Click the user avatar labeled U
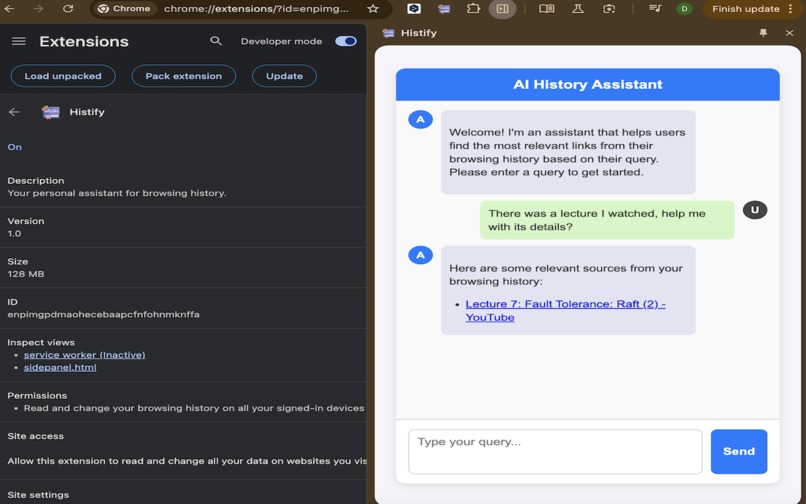This screenshot has width=806, height=504. [755, 210]
